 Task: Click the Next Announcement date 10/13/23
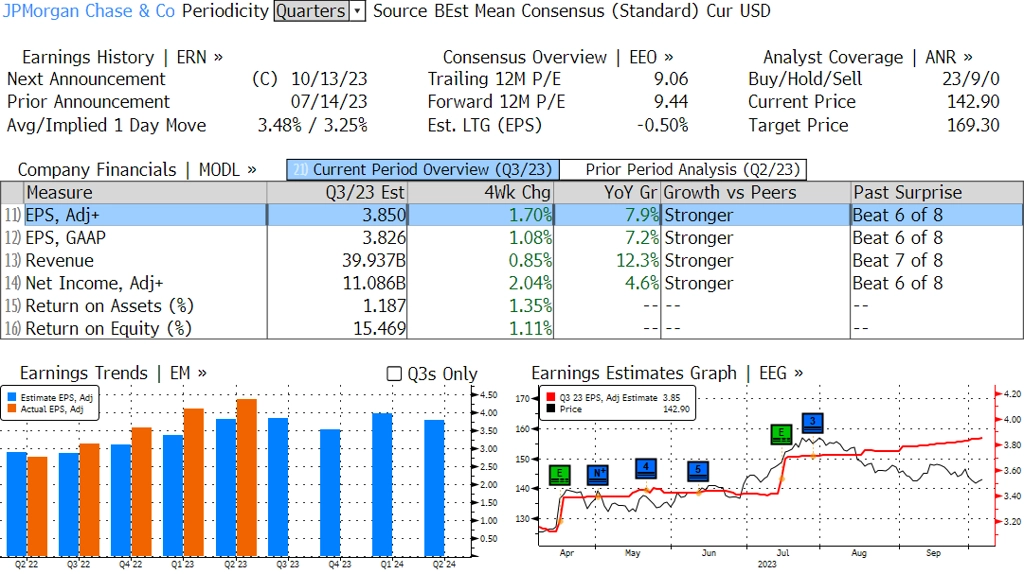(x=329, y=79)
